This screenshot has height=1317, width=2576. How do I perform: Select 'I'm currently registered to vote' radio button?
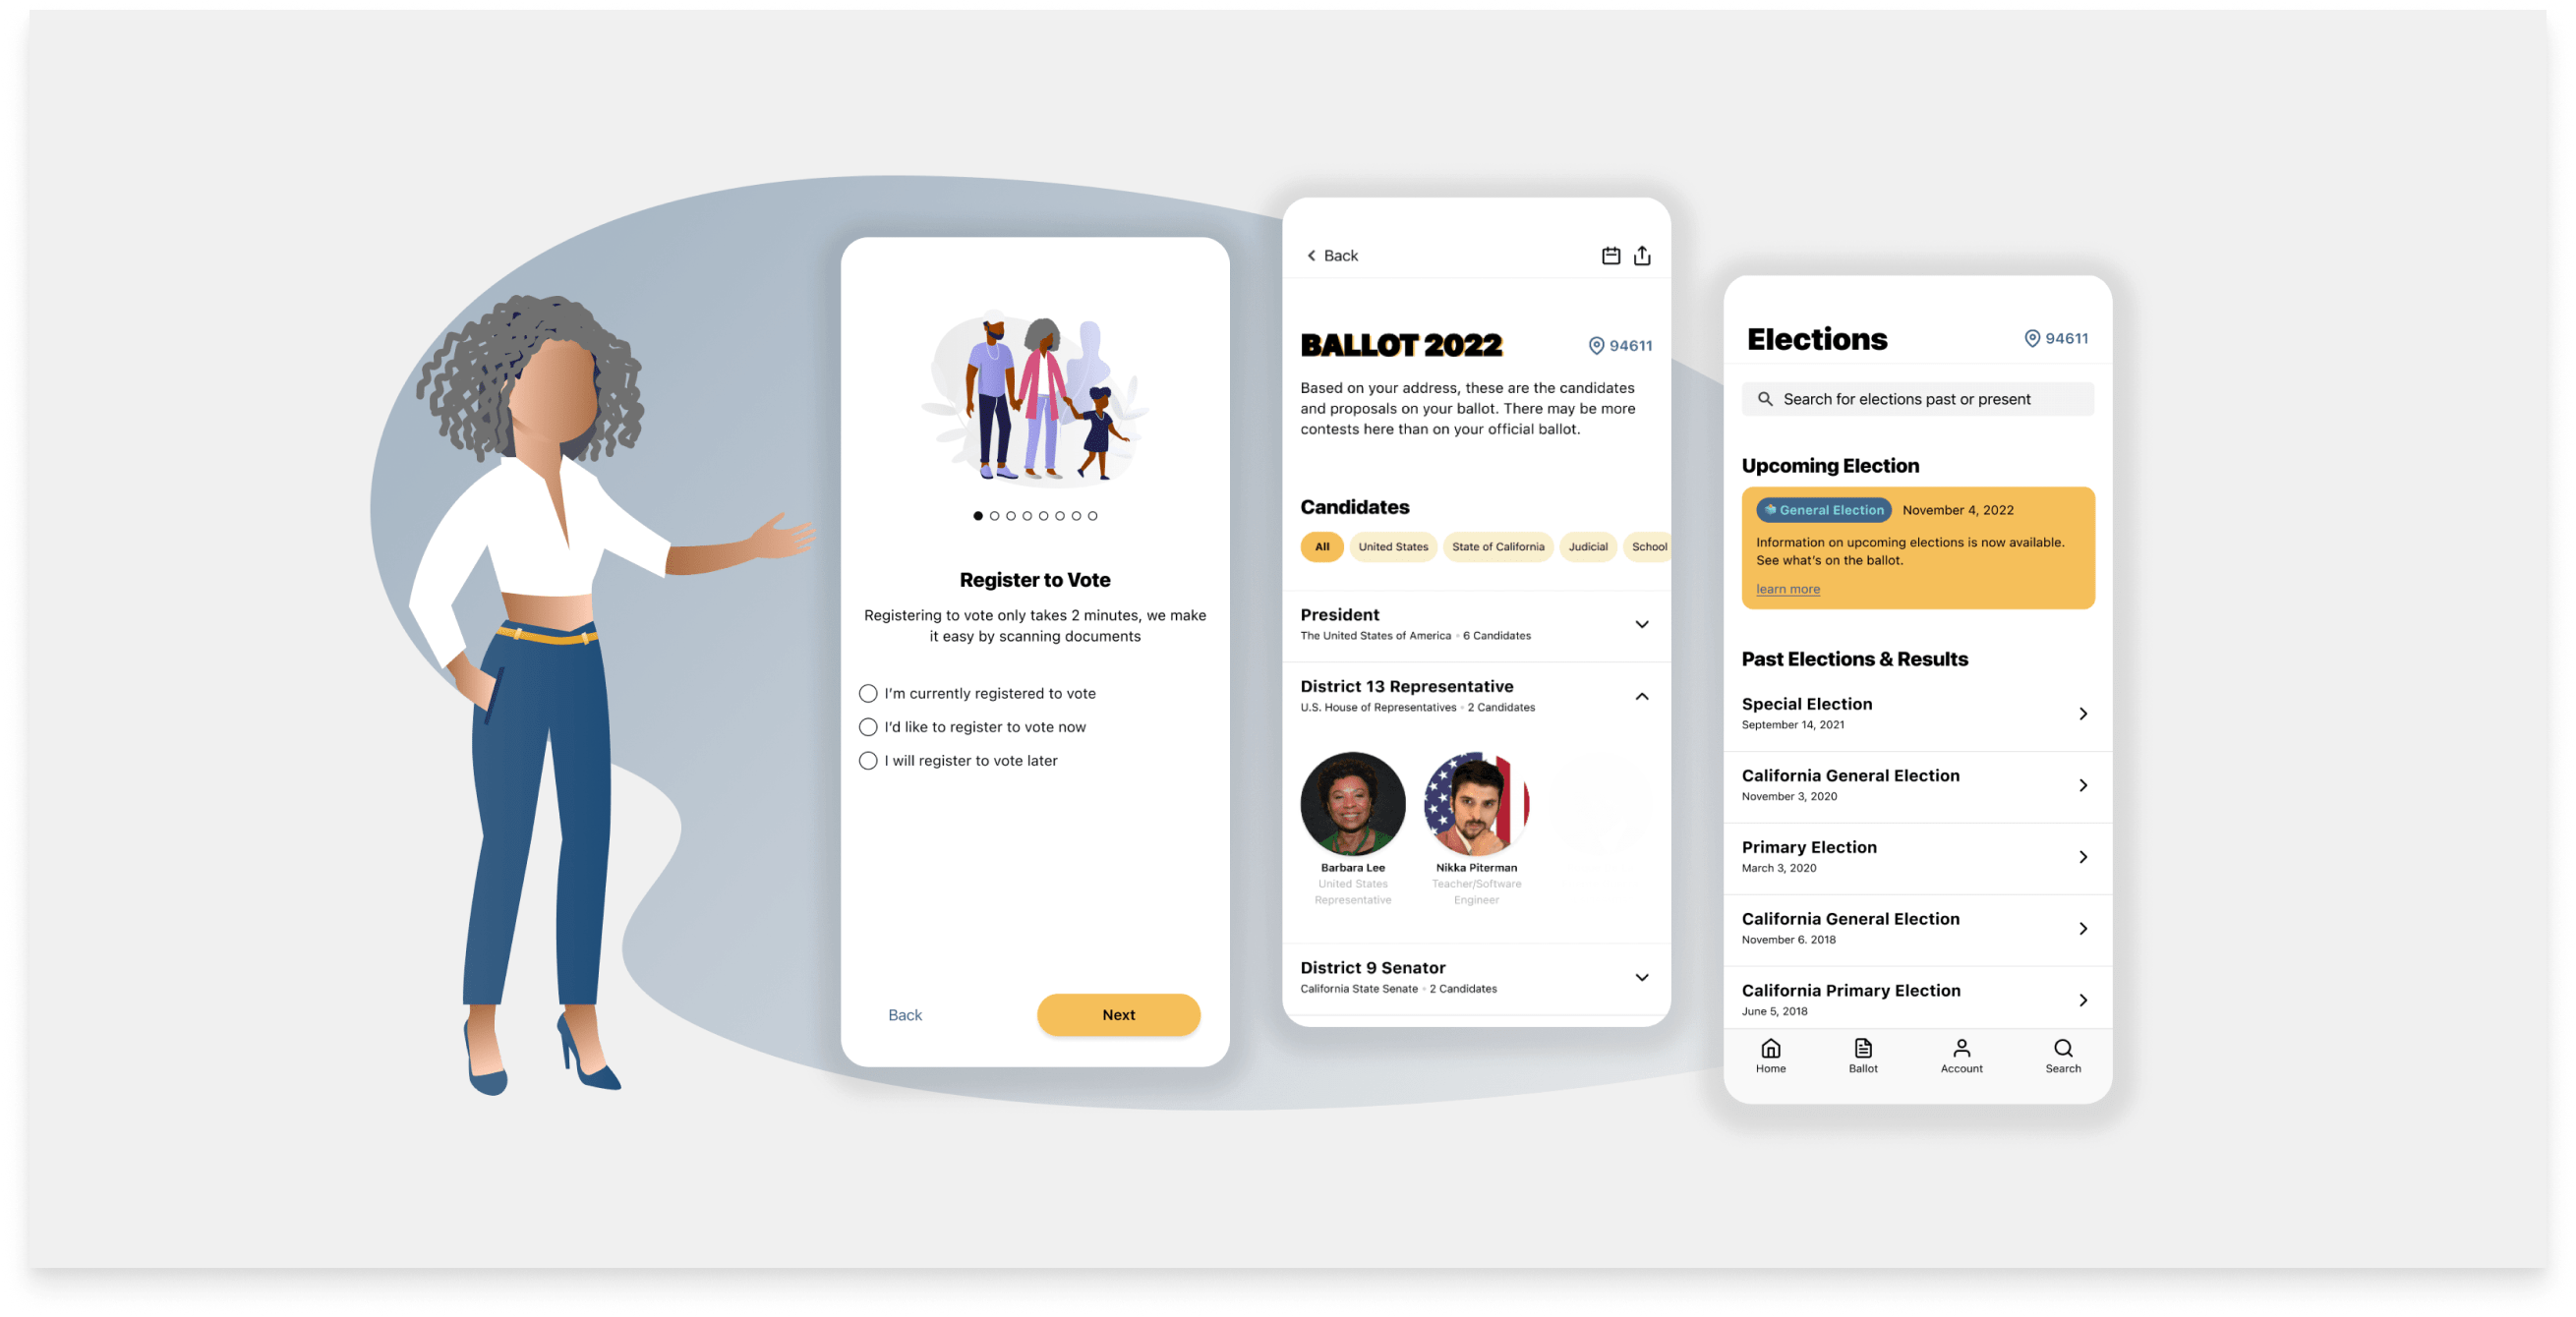click(867, 692)
